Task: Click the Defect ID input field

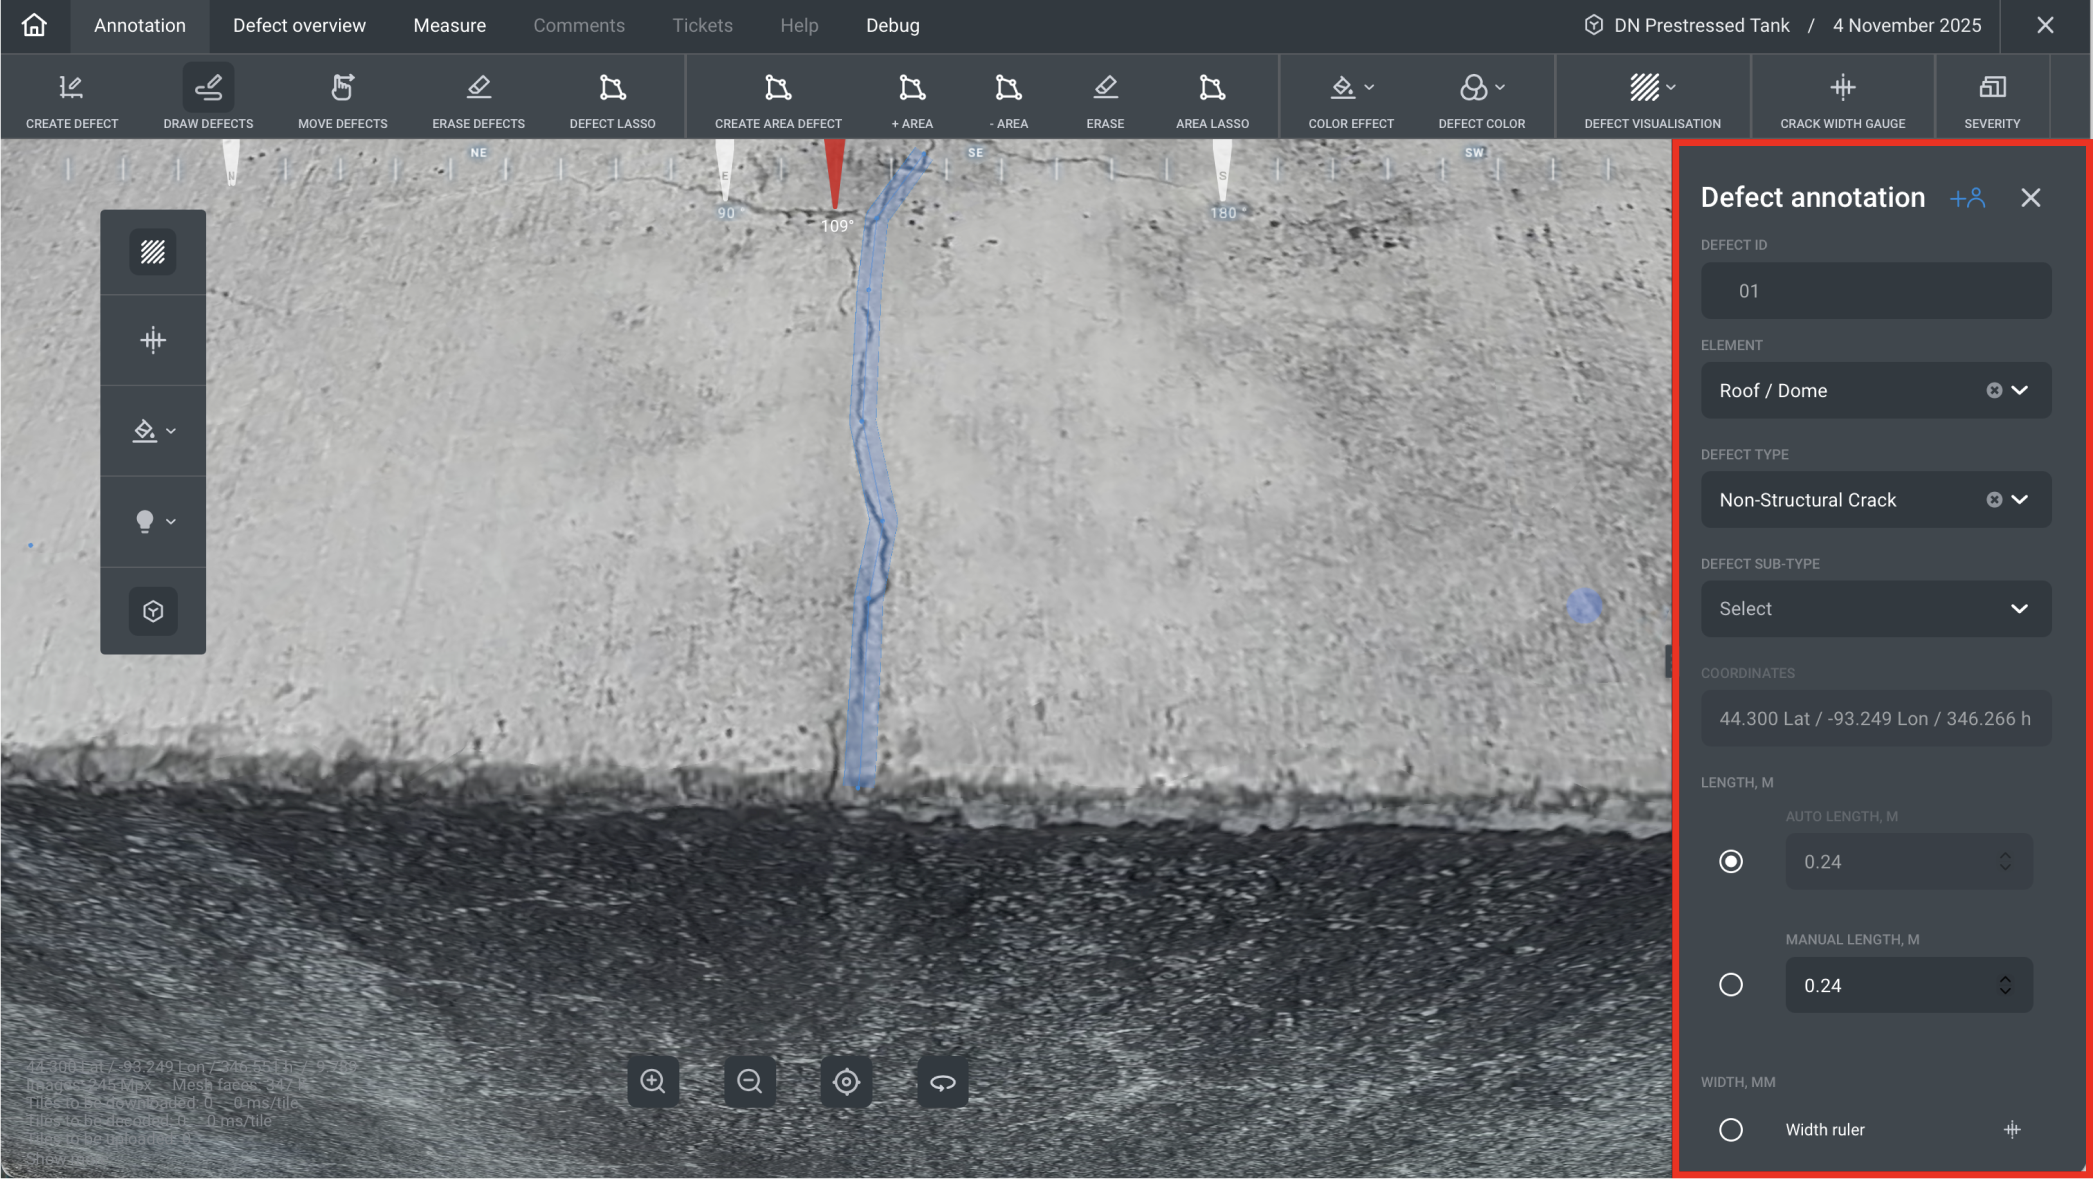Action: (1875, 292)
